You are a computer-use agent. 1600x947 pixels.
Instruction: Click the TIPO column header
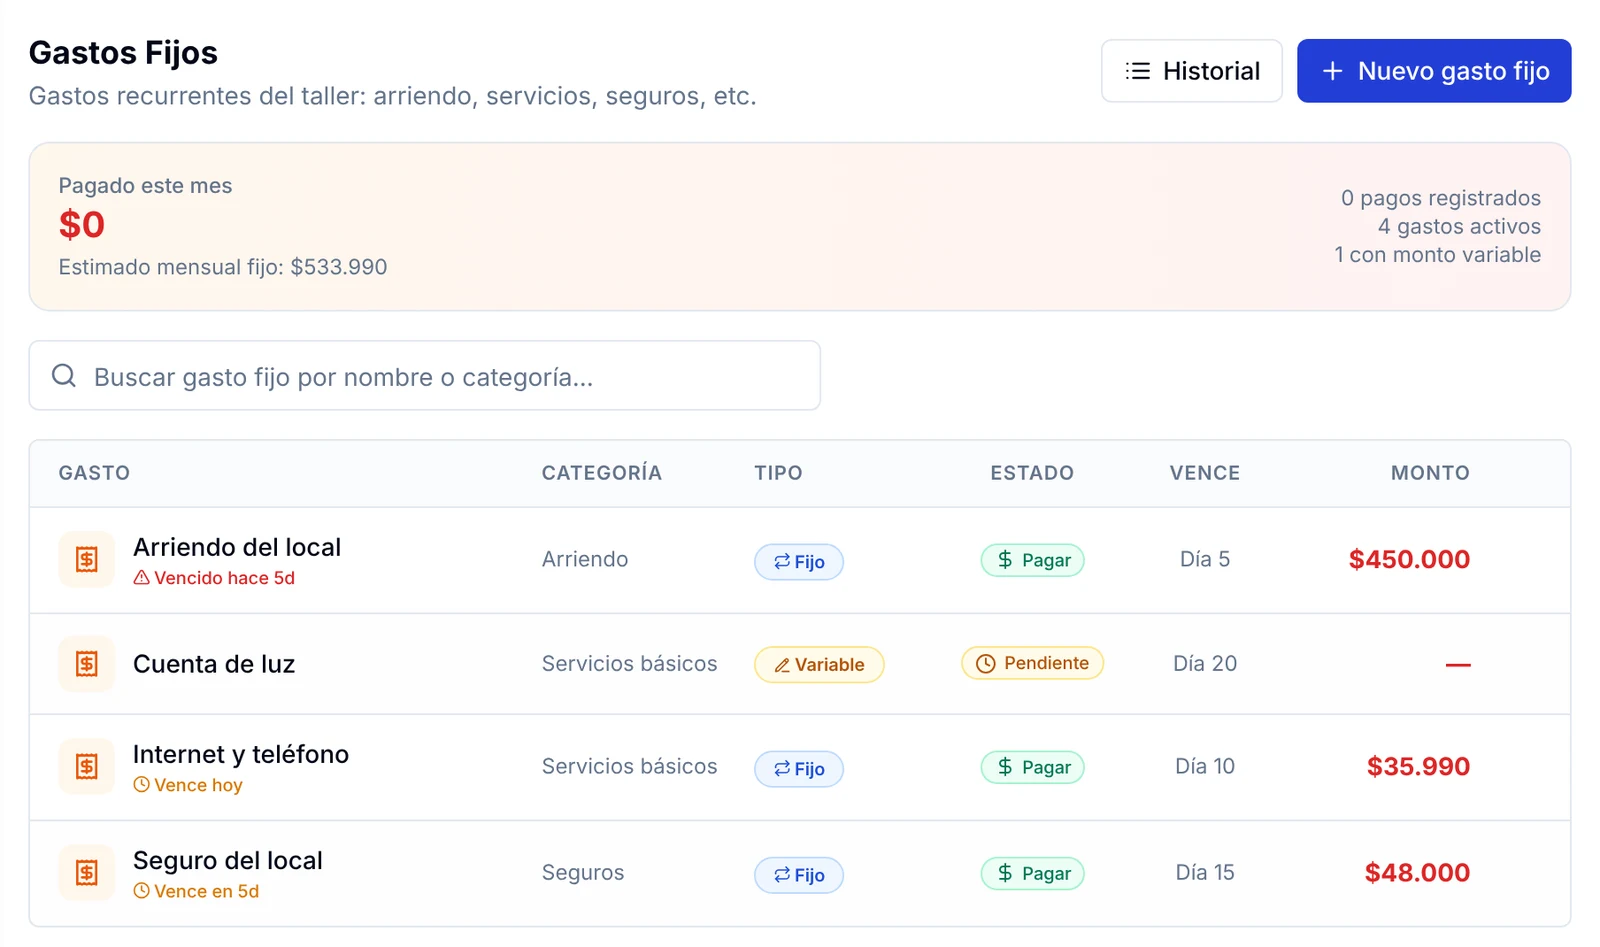coord(778,473)
